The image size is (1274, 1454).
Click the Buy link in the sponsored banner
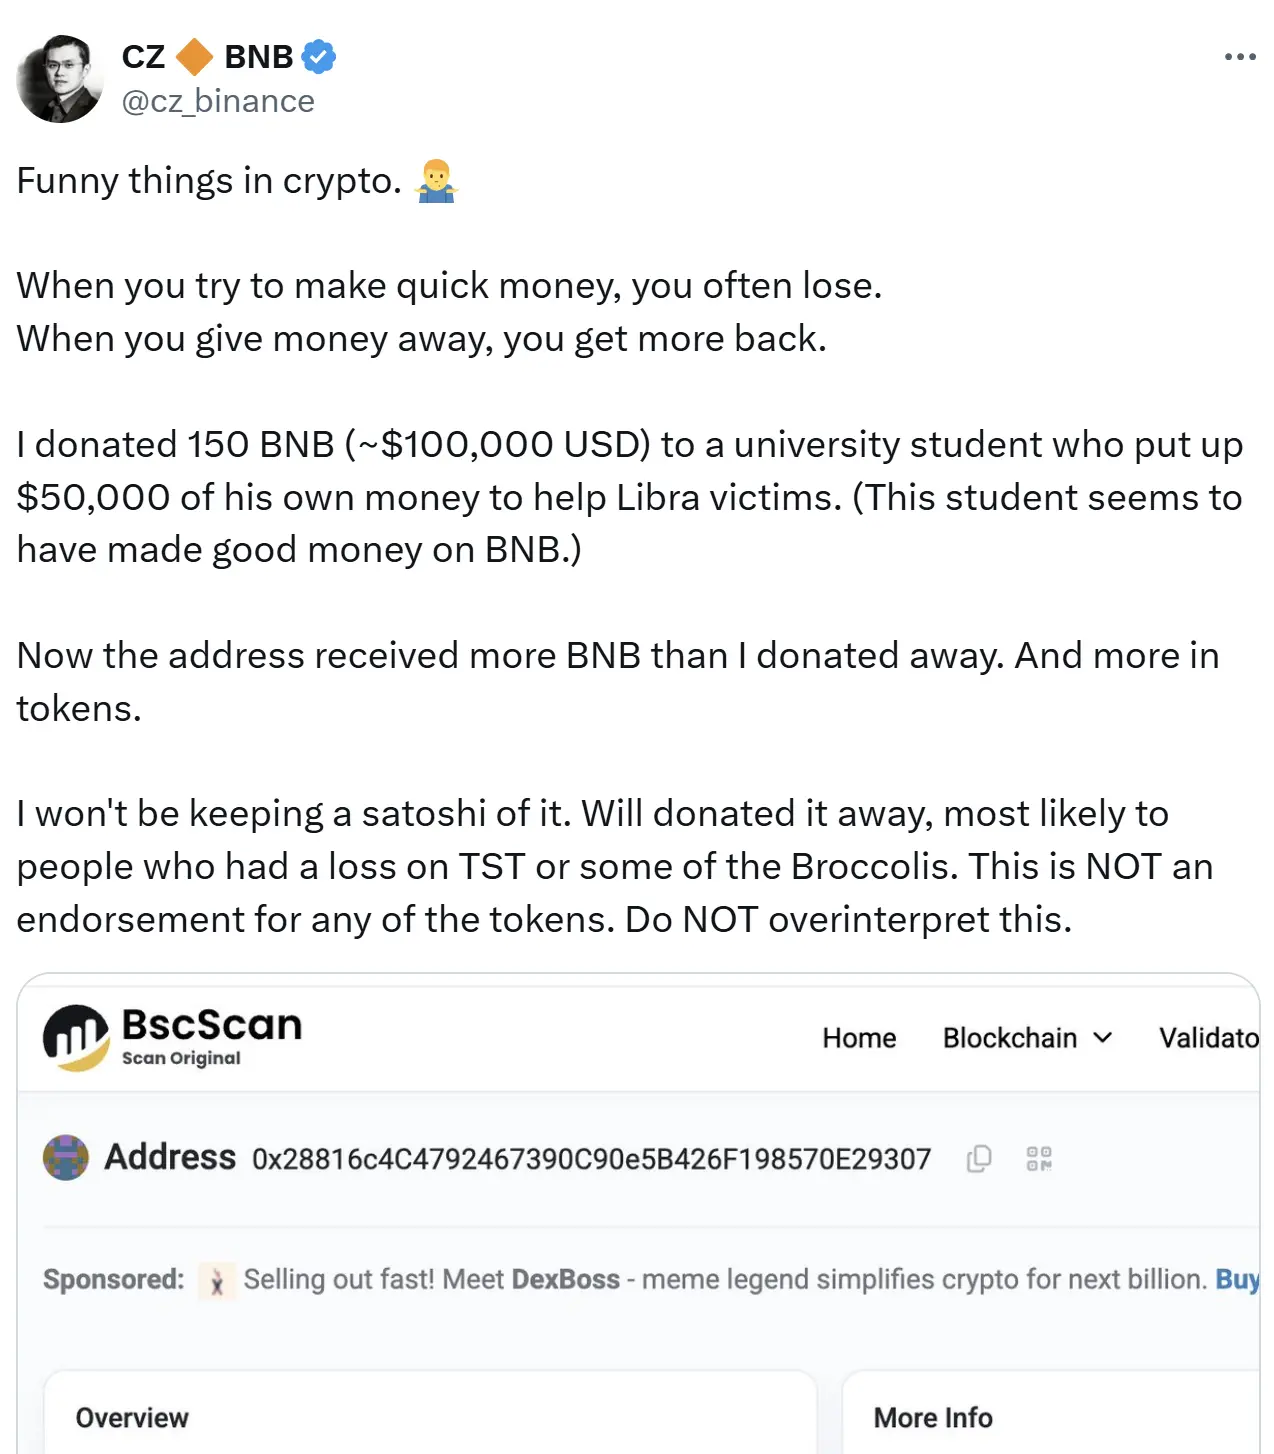pos(1237,1280)
